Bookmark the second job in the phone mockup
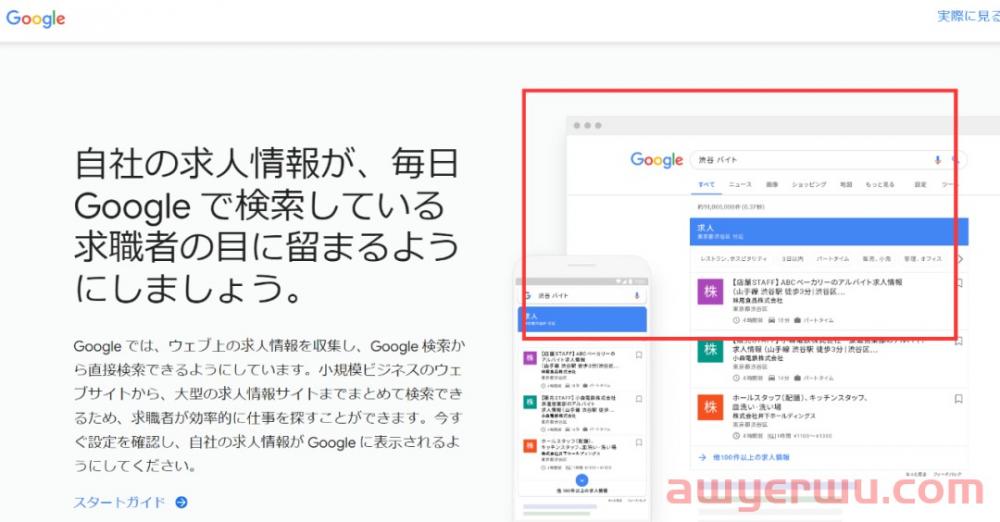The height and width of the screenshot is (522, 1000). pyautogui.click(x=638, y=399)
